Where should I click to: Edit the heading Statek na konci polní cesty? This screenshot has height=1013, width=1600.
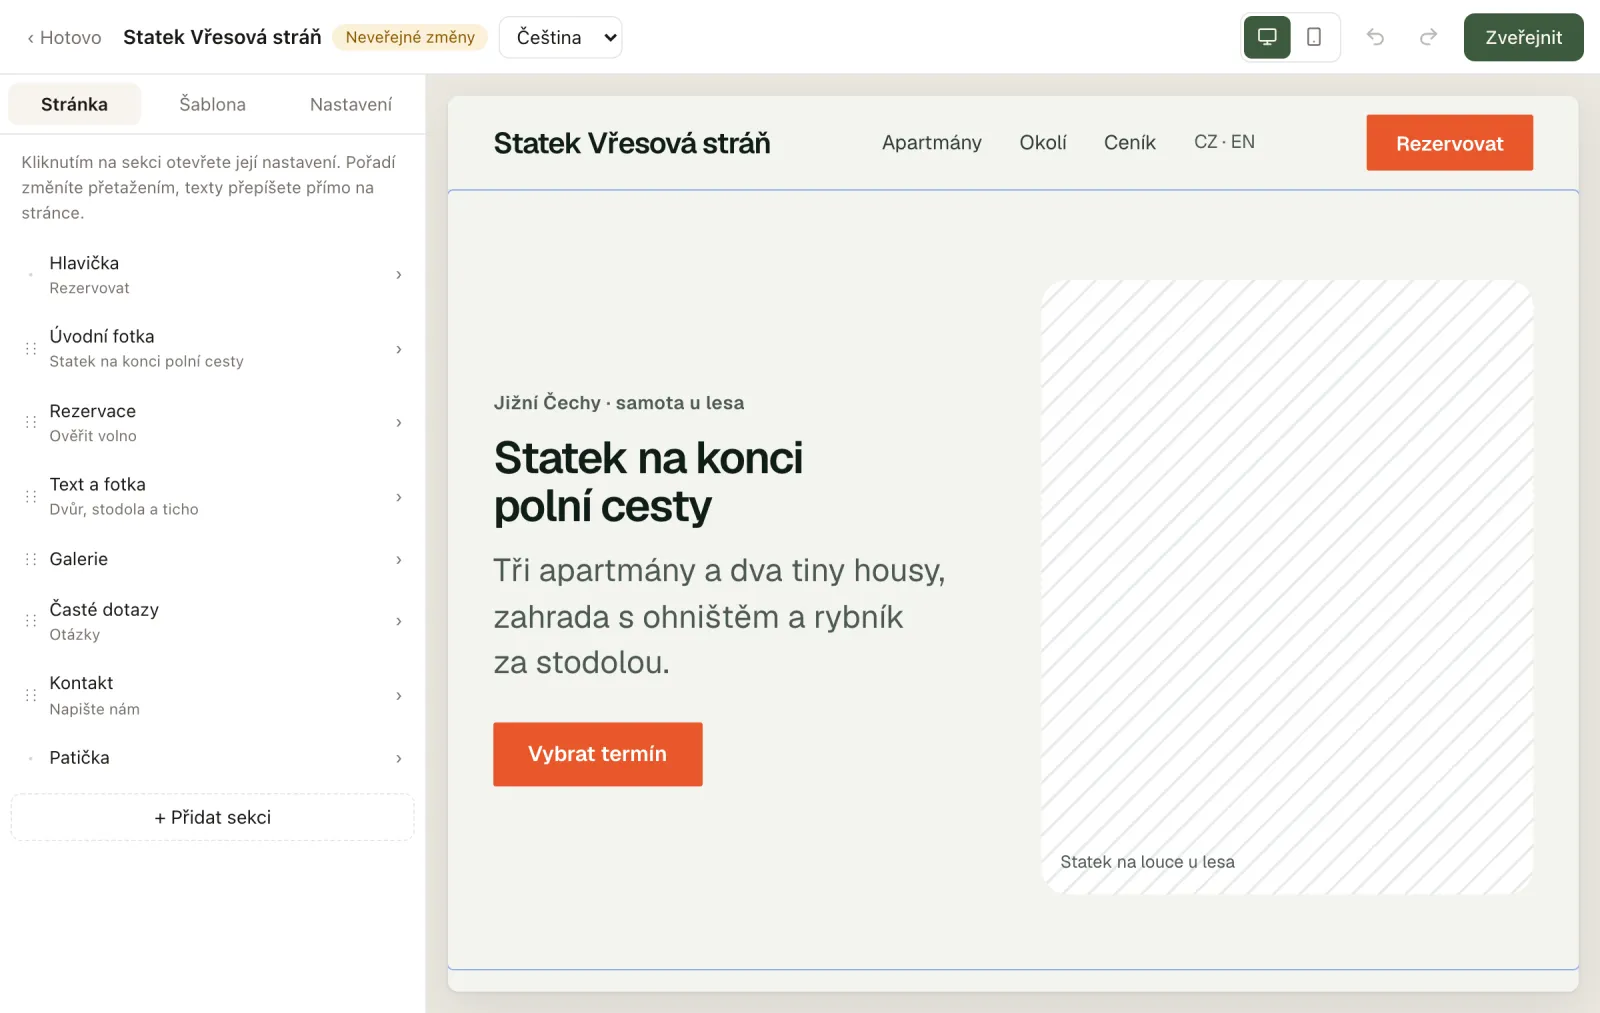coord(648,482)
